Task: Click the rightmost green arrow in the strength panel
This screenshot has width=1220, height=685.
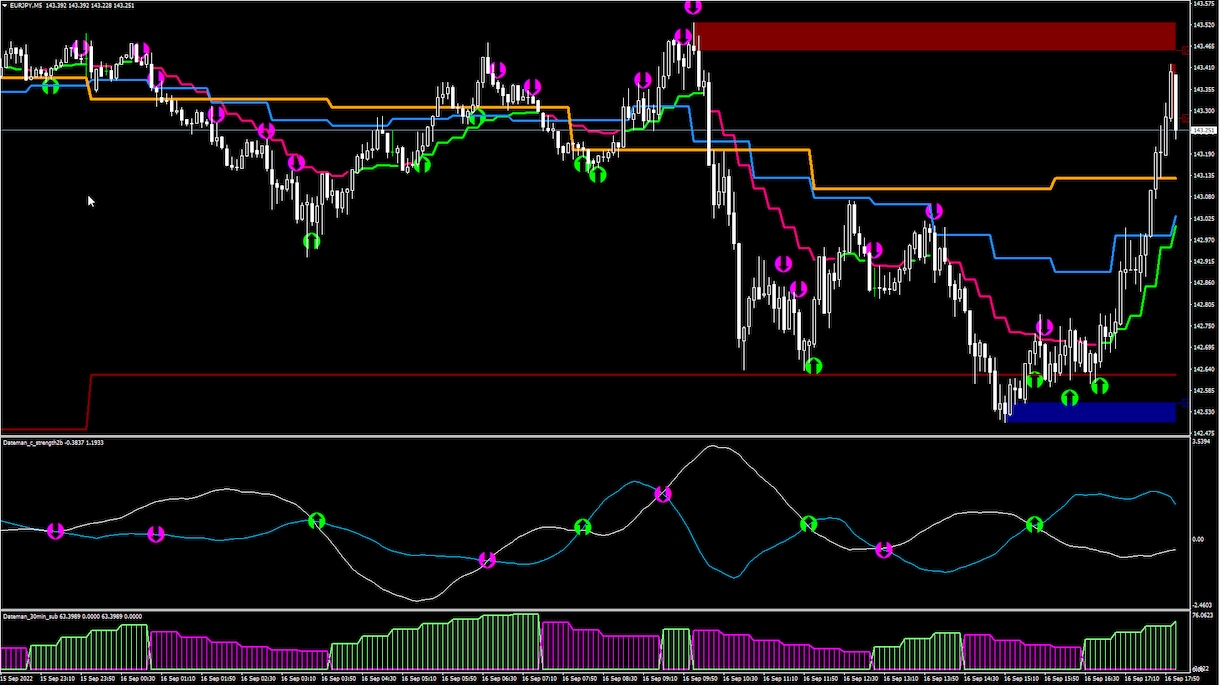Action: tap(1035, 524)
